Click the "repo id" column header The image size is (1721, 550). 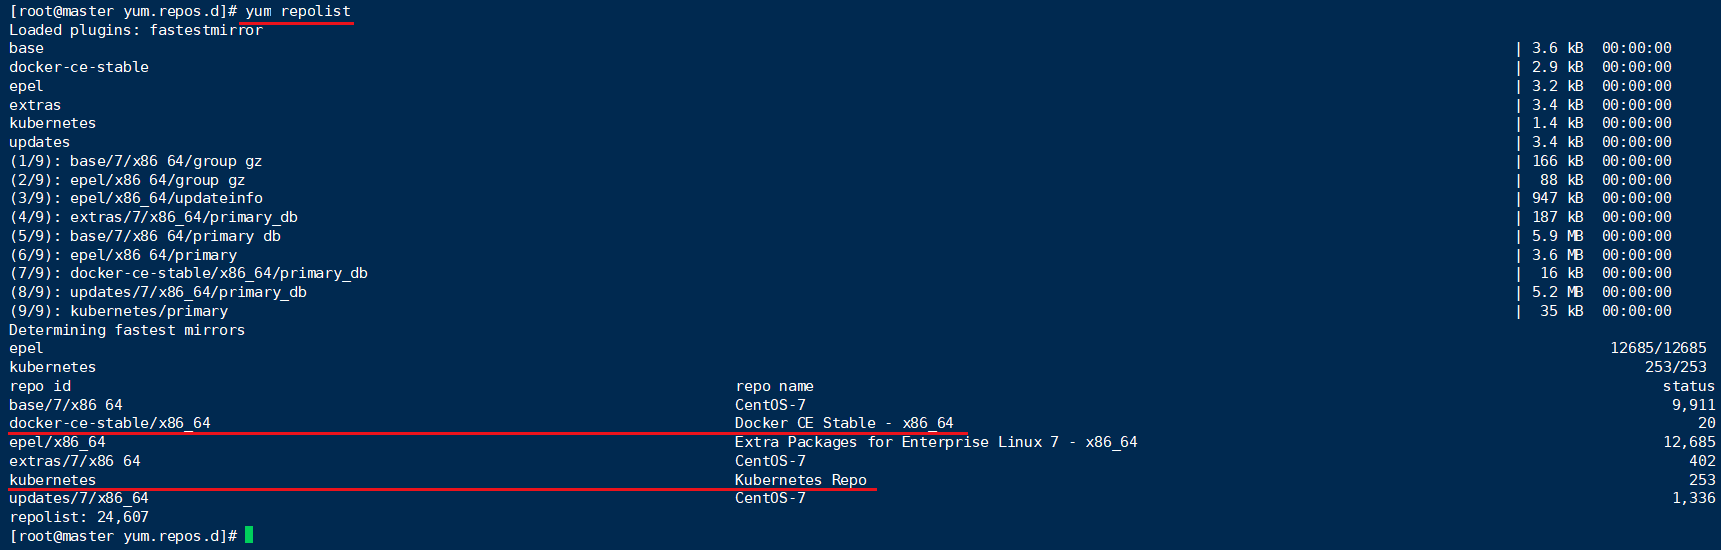pos(40,386)
